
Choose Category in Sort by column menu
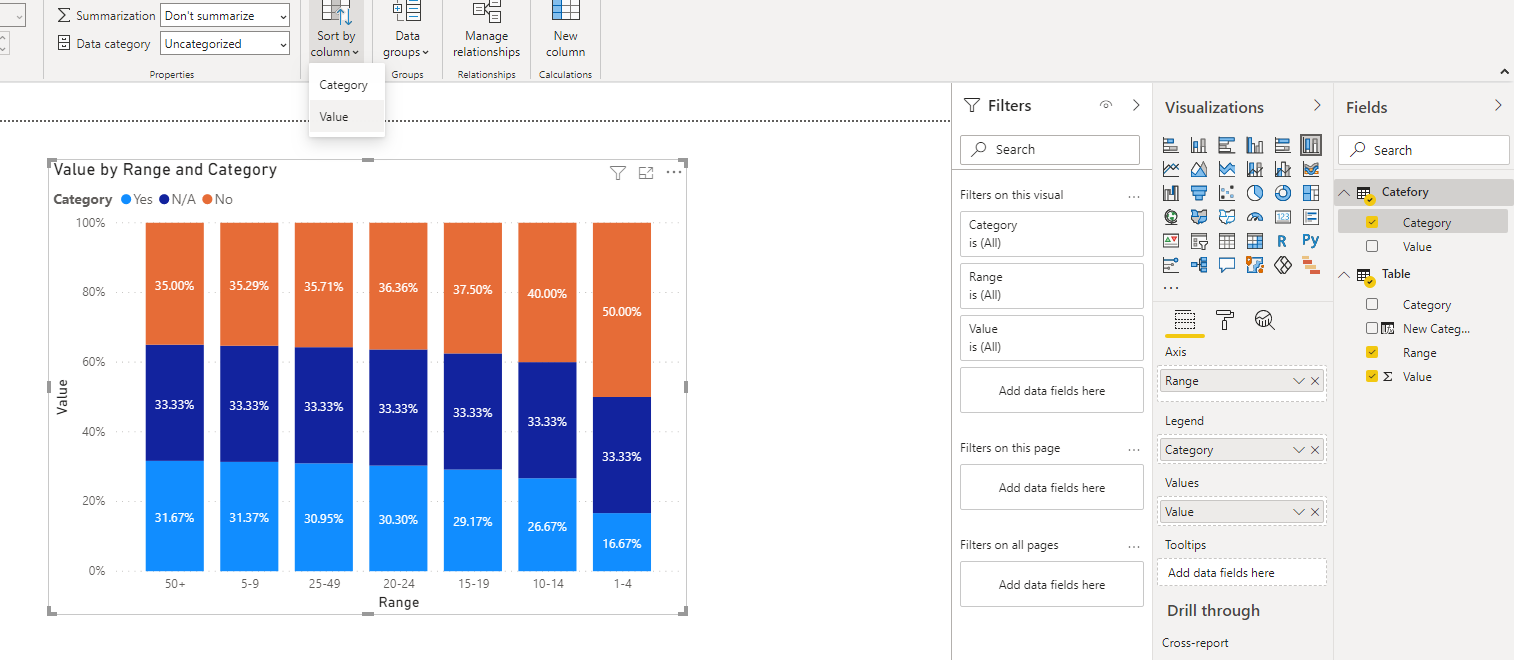pyautogui.click(x=346, y=85)
